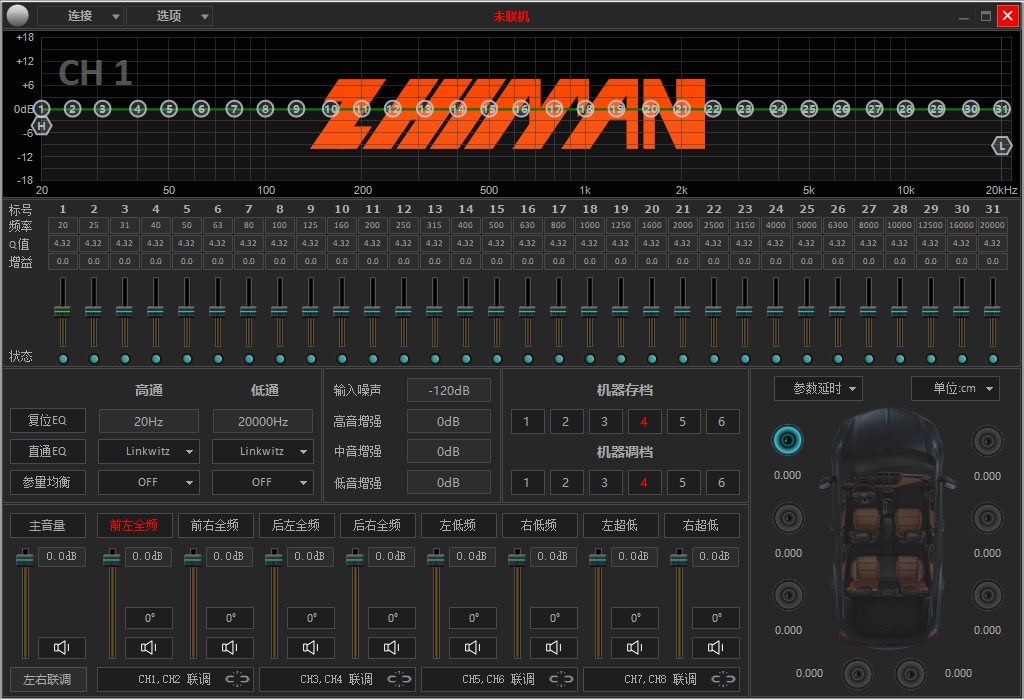Open the 连接 dropdown menu
1024x700 pixels.
pos(80,16)
